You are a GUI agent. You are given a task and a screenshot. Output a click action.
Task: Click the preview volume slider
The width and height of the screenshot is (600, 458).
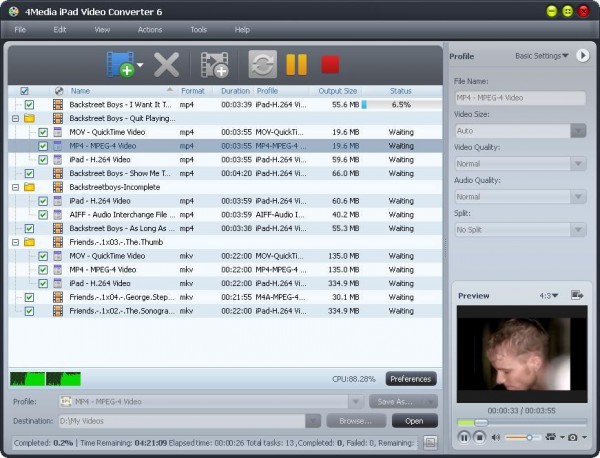[x=522, y=437]
